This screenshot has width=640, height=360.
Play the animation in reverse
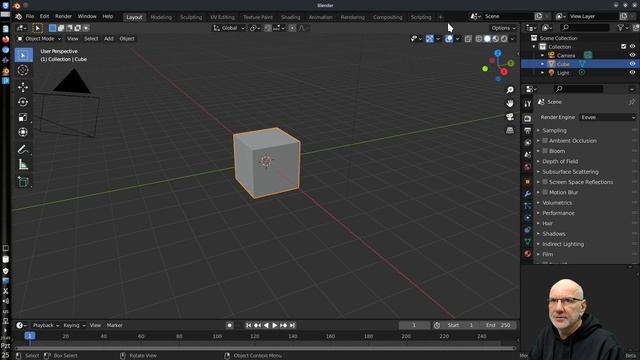point(266,325)
